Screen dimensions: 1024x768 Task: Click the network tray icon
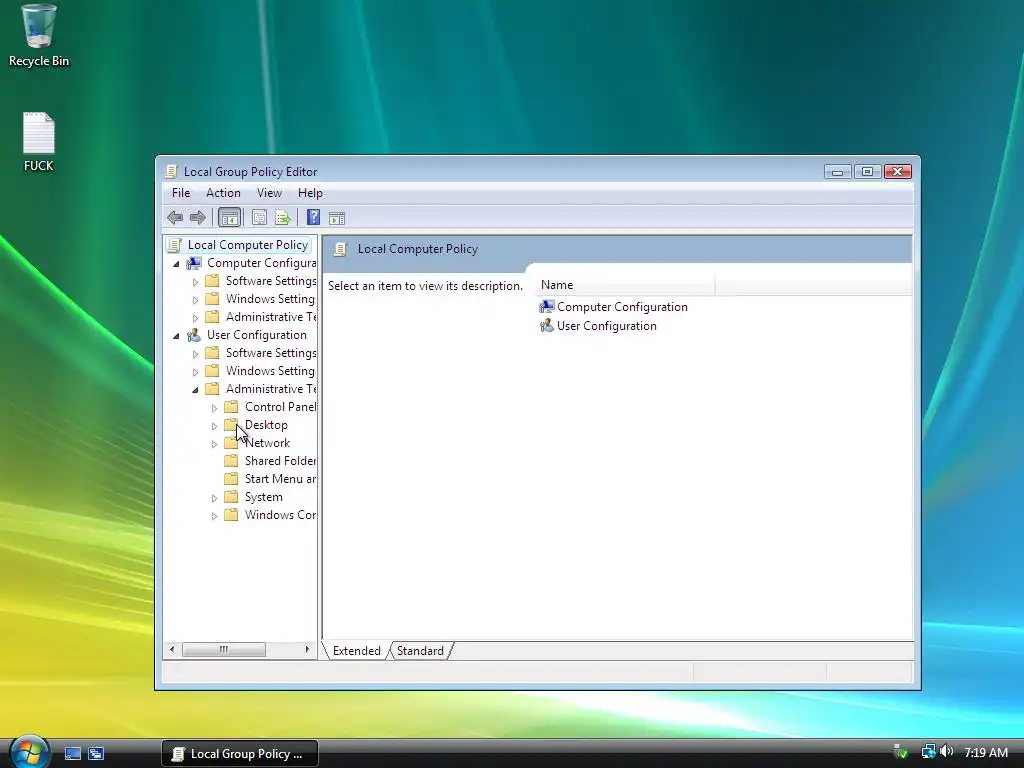click(x=928, y=752)
